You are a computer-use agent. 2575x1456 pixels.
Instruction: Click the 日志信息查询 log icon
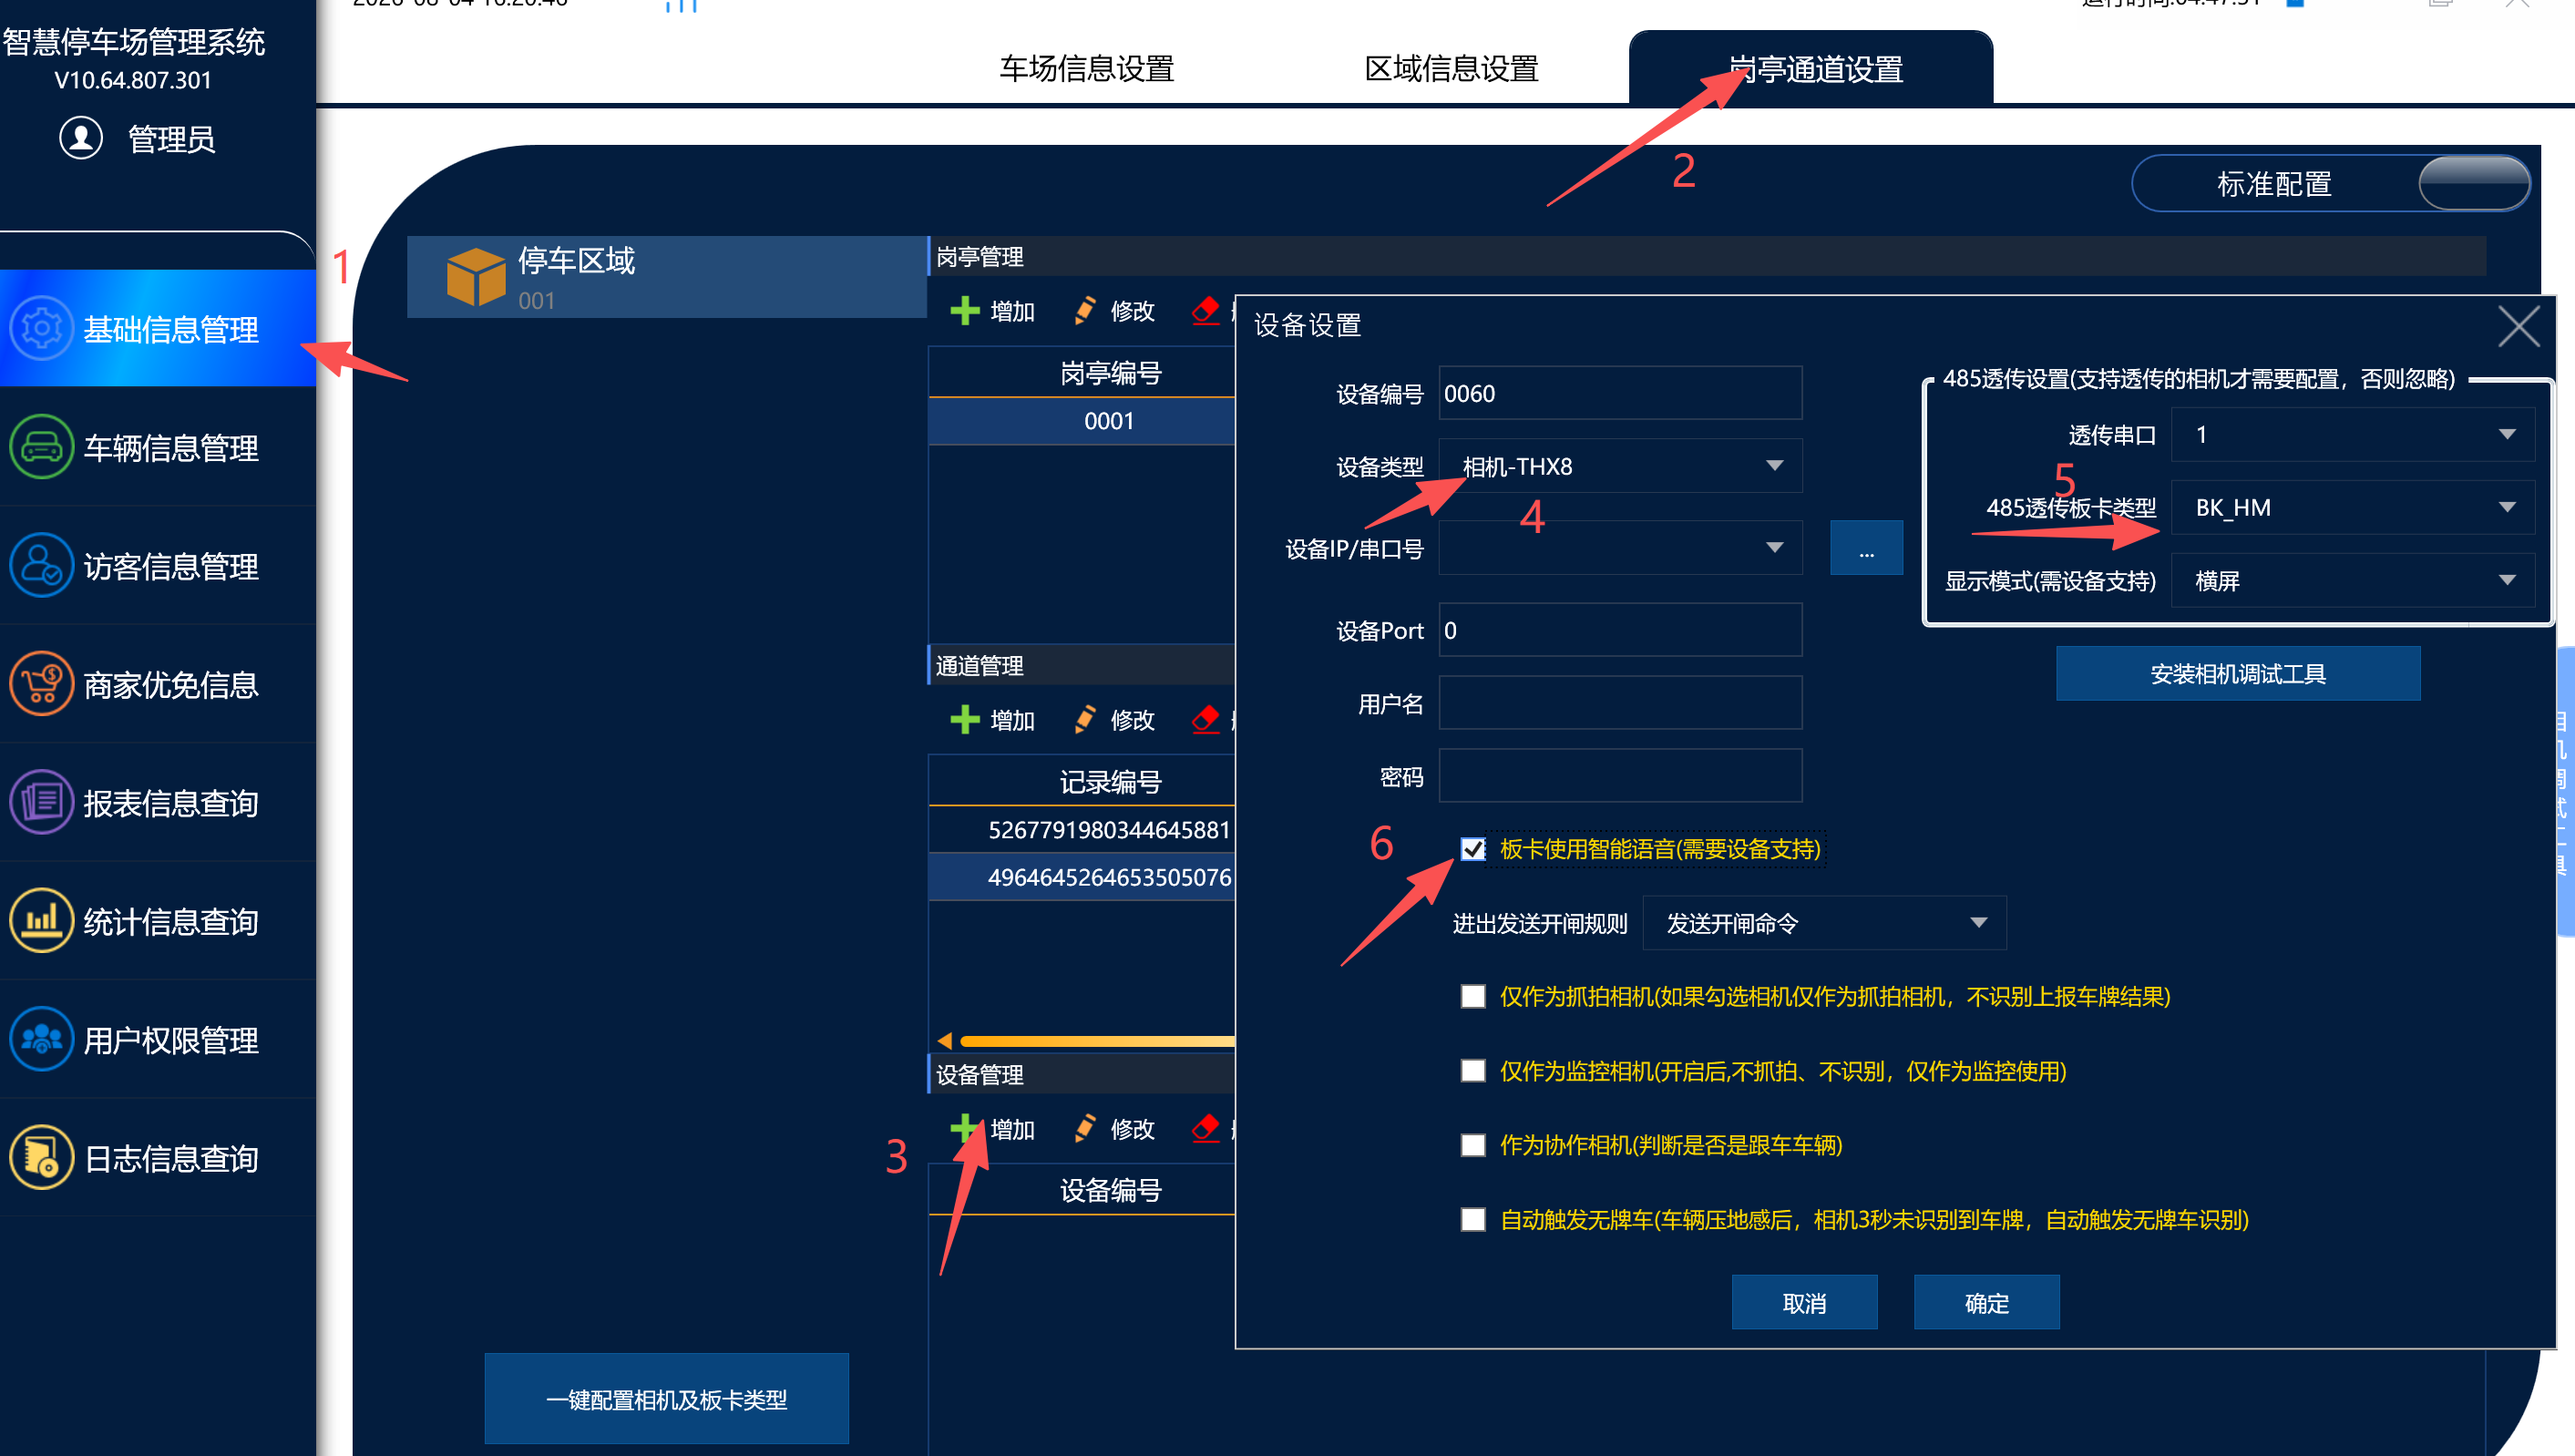pyautogui.click(x=41, y=1158)
